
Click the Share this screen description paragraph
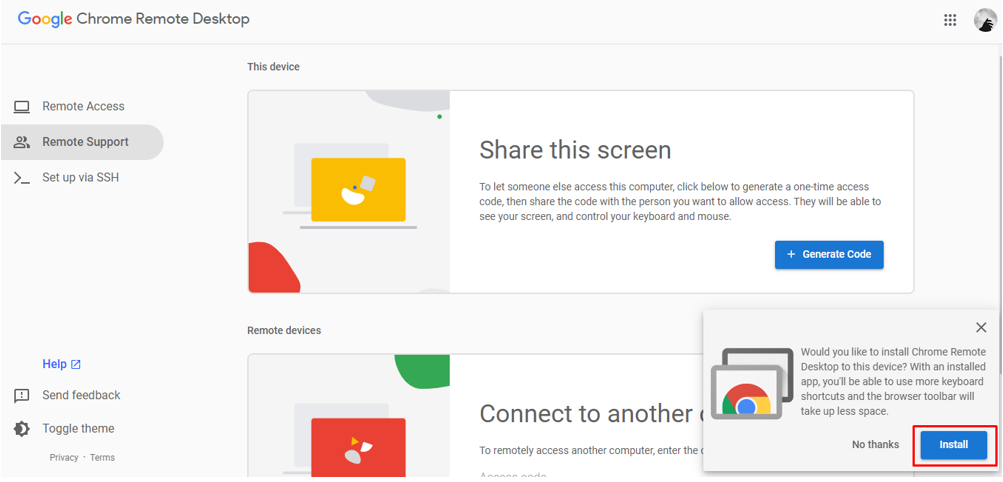[680, 201]
